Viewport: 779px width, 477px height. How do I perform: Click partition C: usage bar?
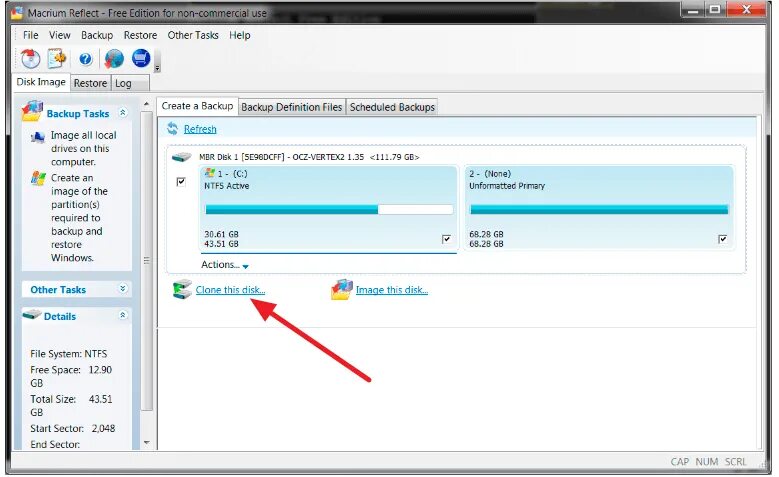click(329, 209)
